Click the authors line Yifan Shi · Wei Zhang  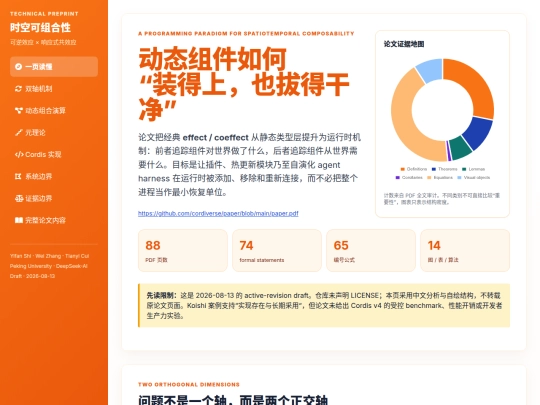coord(50,256)
